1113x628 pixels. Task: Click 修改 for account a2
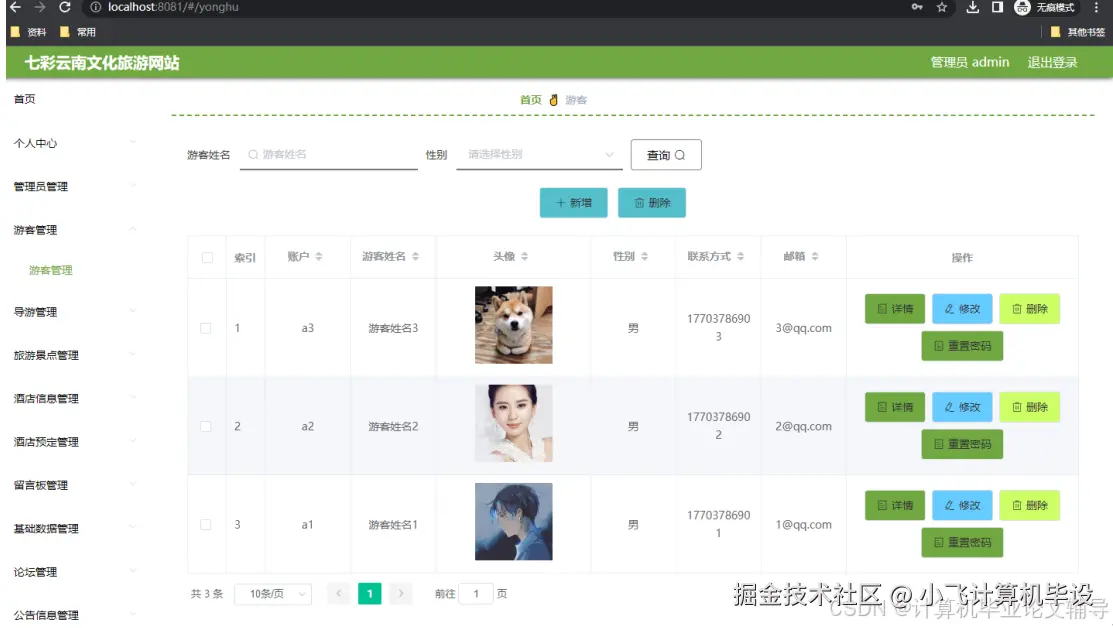(962, 407)
